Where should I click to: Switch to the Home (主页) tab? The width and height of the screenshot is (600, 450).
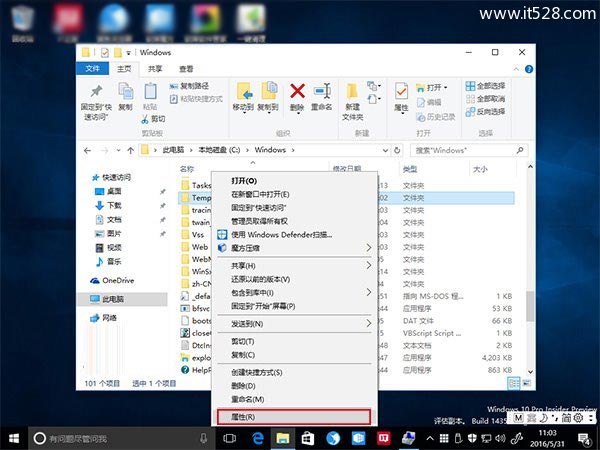pos(124,68)
